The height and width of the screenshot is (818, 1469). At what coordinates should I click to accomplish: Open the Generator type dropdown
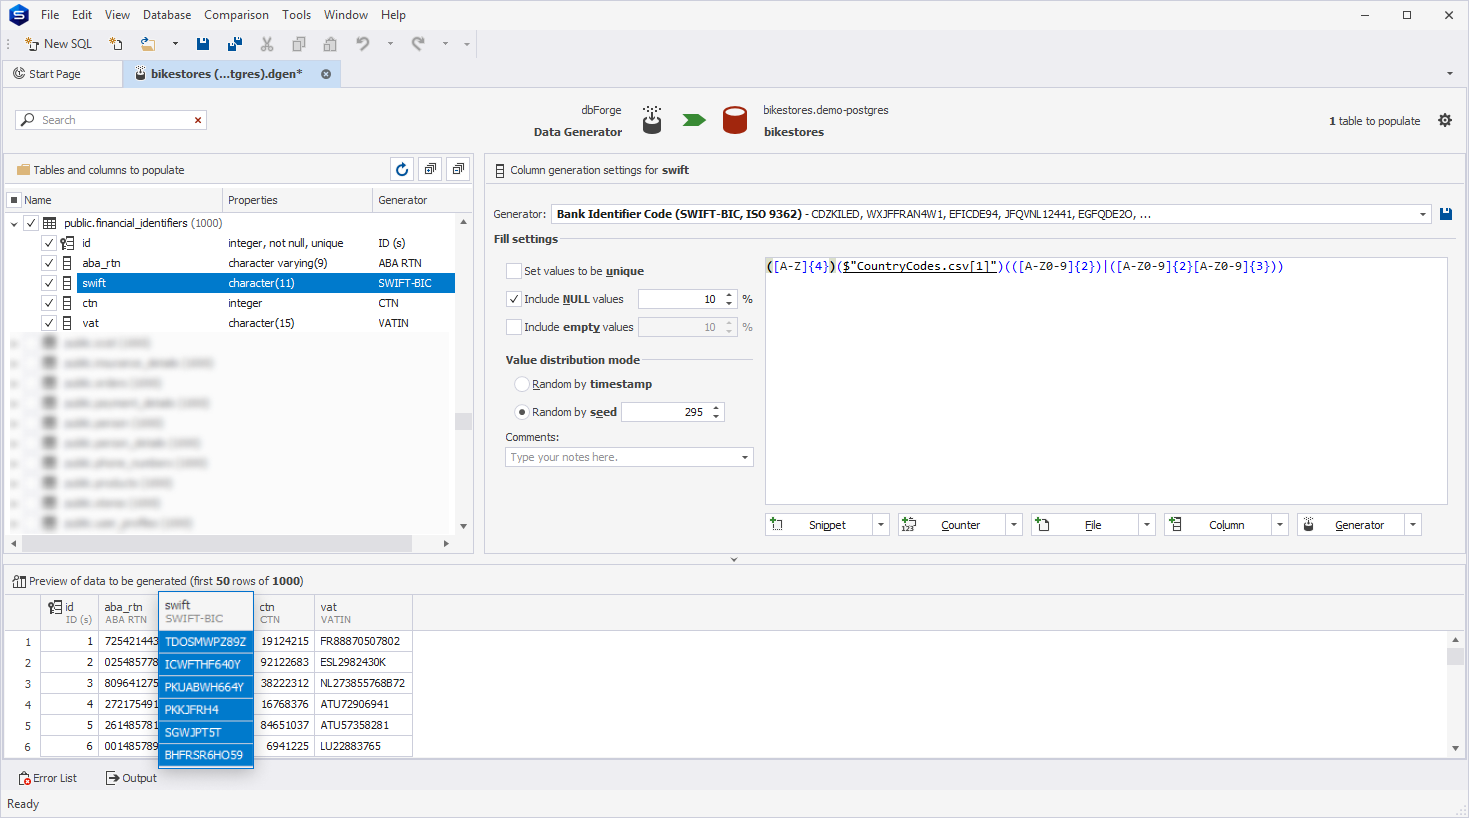[x=1423, y=214]
